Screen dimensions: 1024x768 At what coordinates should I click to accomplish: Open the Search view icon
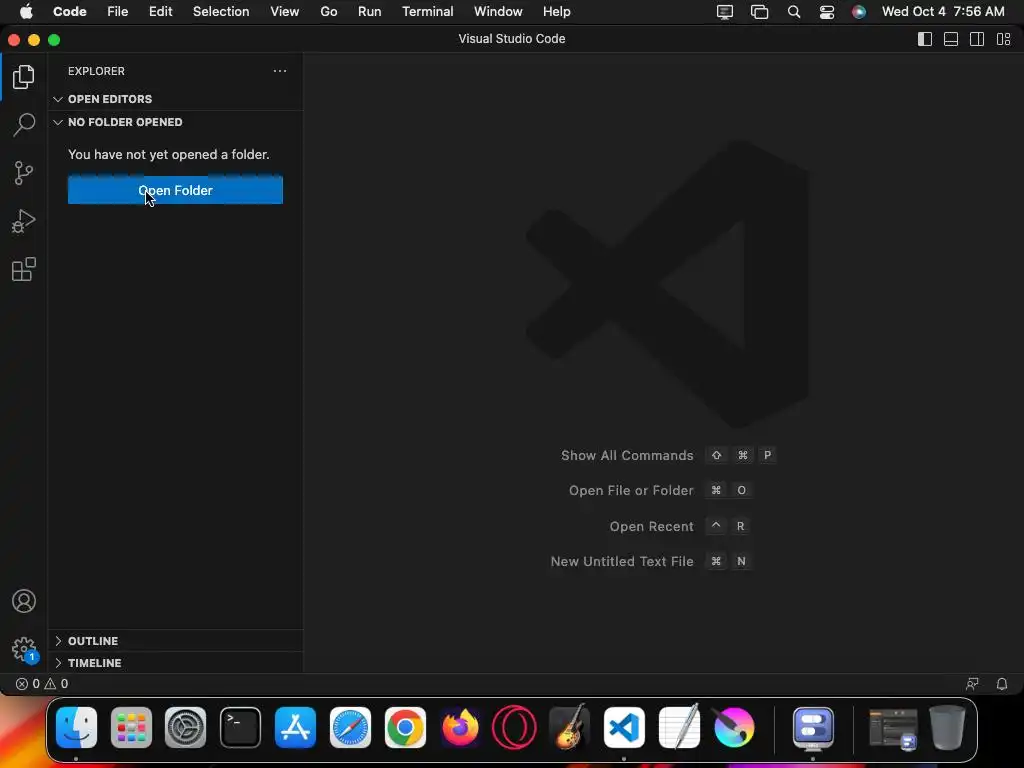[24, 124]
